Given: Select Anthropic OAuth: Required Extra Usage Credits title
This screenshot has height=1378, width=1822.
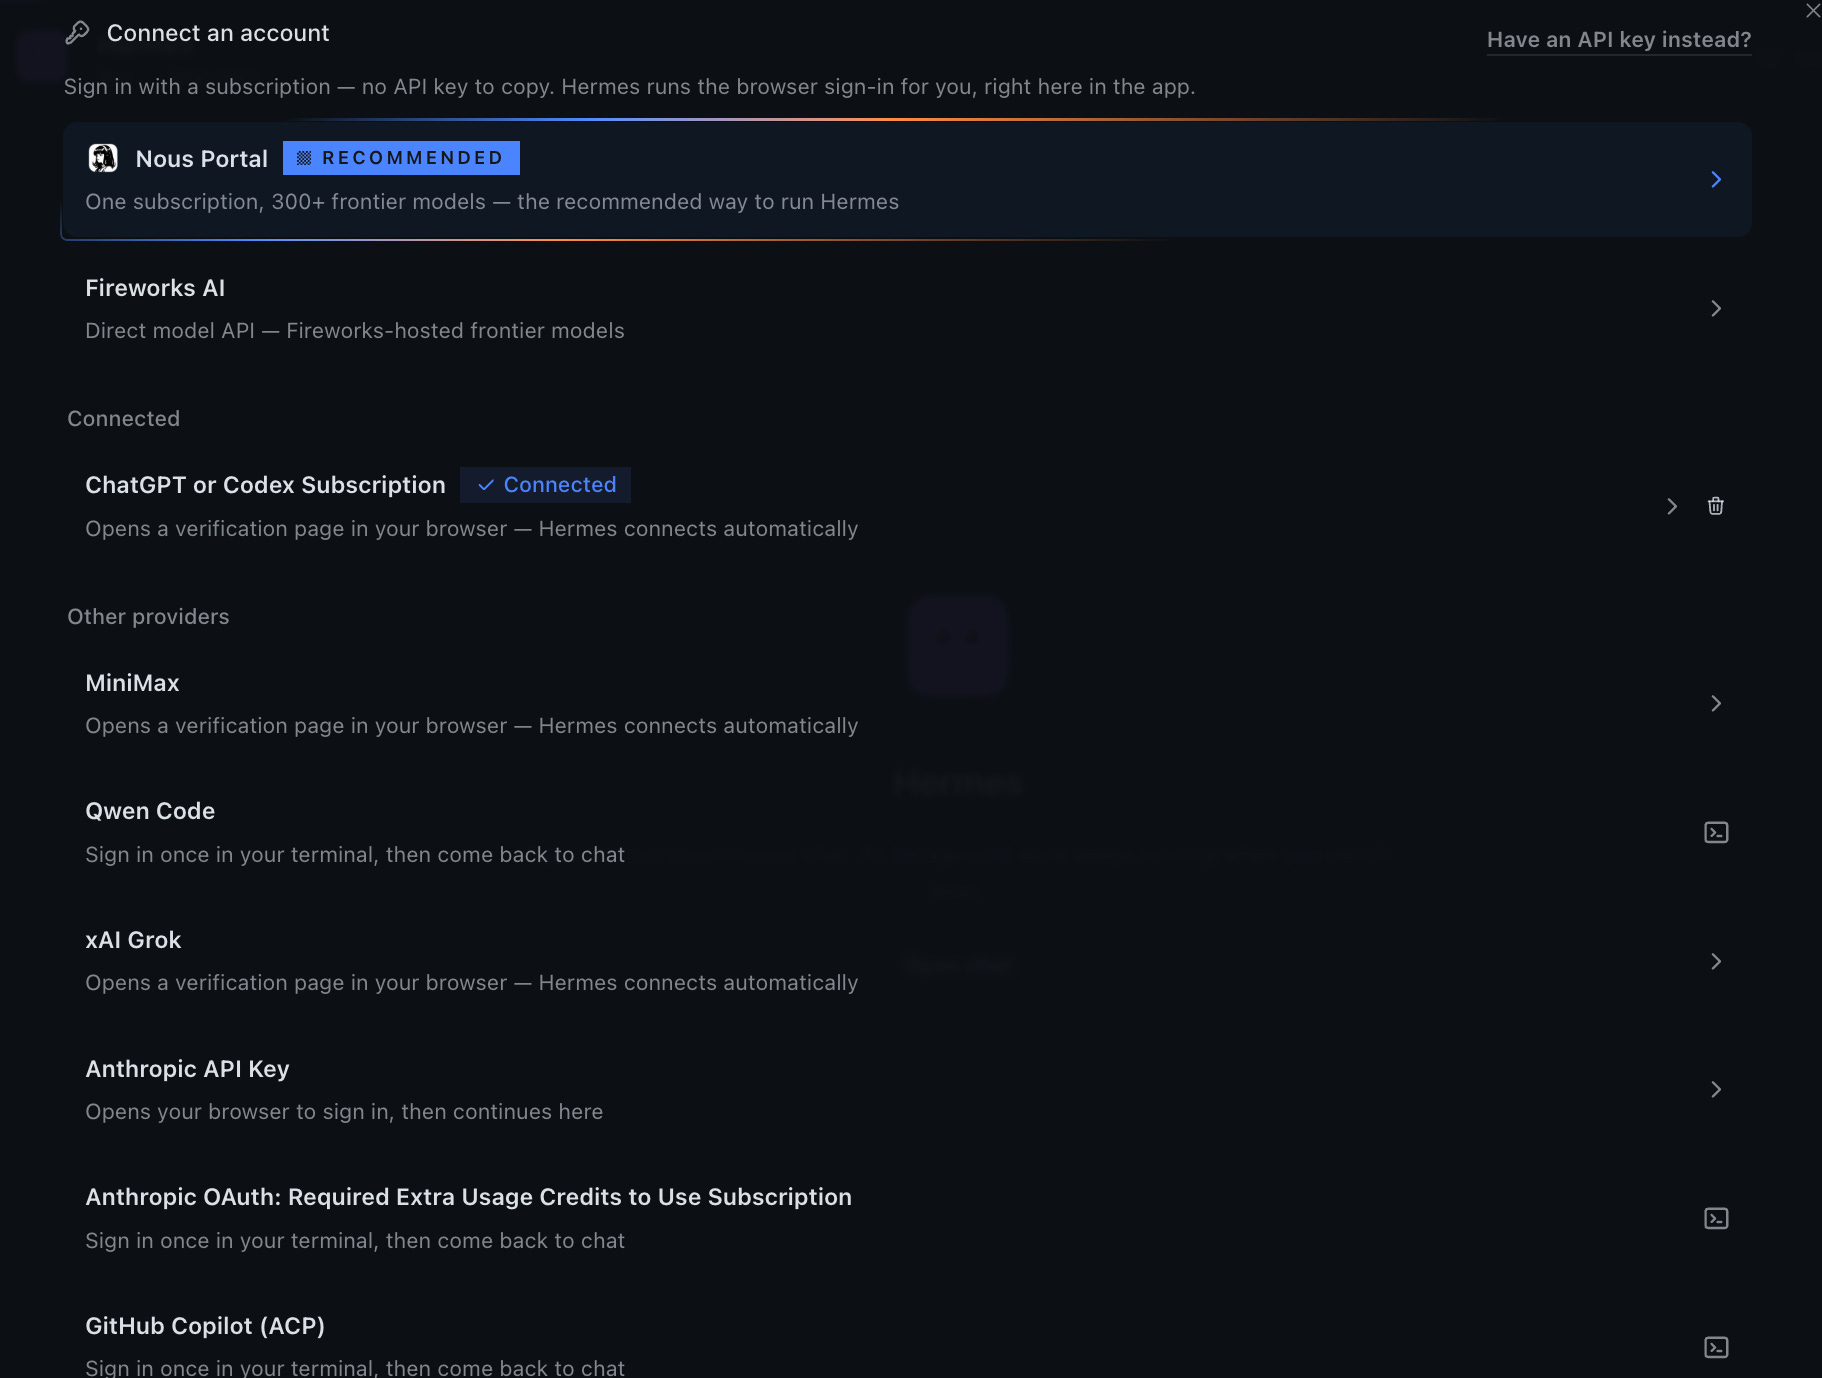Looking at the screenshot, I should tap(469, 1197).
